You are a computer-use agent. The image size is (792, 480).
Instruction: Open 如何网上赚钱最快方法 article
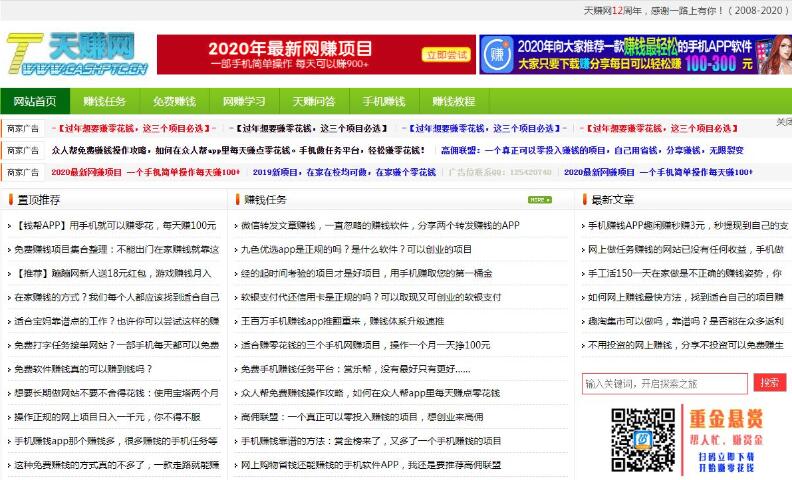pos(686,297)
